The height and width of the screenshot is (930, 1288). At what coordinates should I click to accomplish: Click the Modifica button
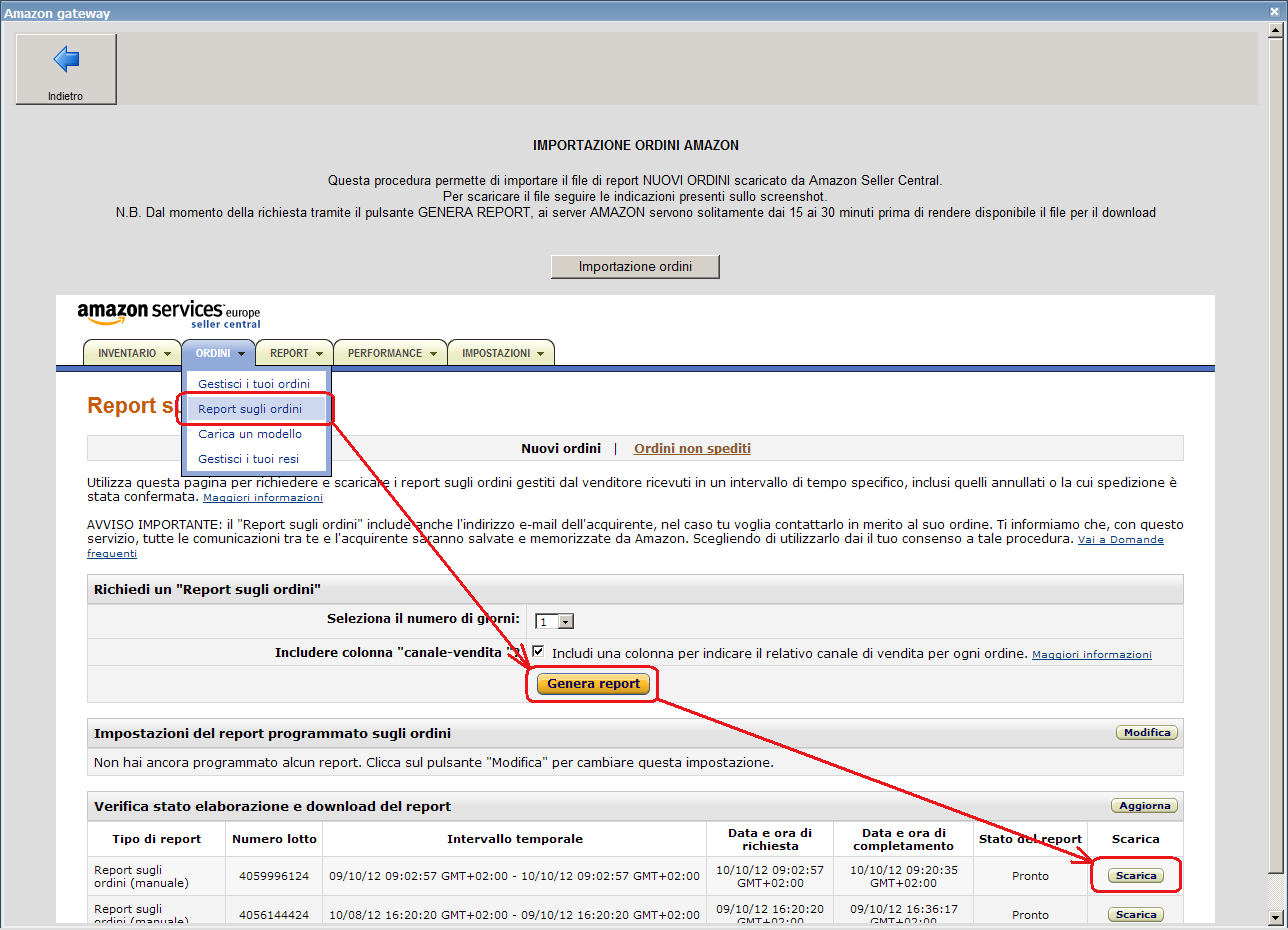tap(1147, 733)
